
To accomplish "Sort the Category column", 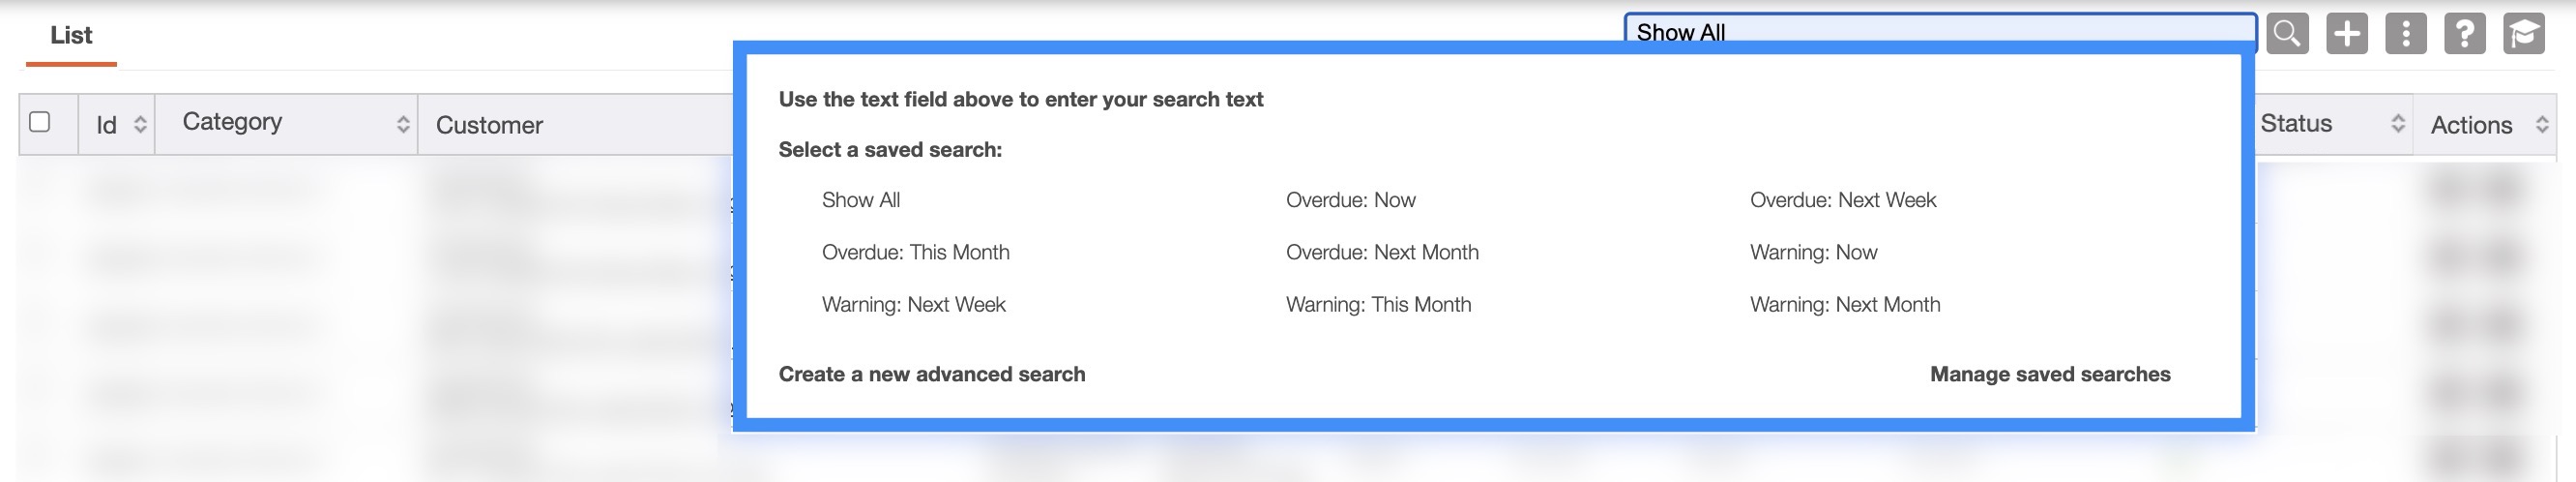I will 403,124.
